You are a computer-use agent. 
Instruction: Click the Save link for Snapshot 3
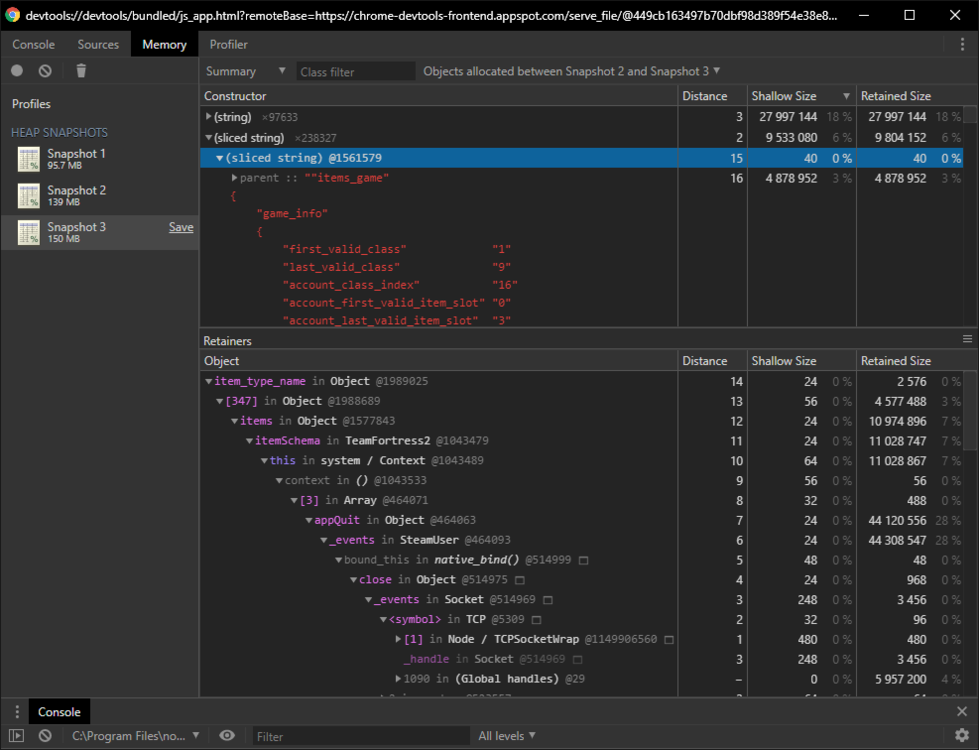point(181,227)
